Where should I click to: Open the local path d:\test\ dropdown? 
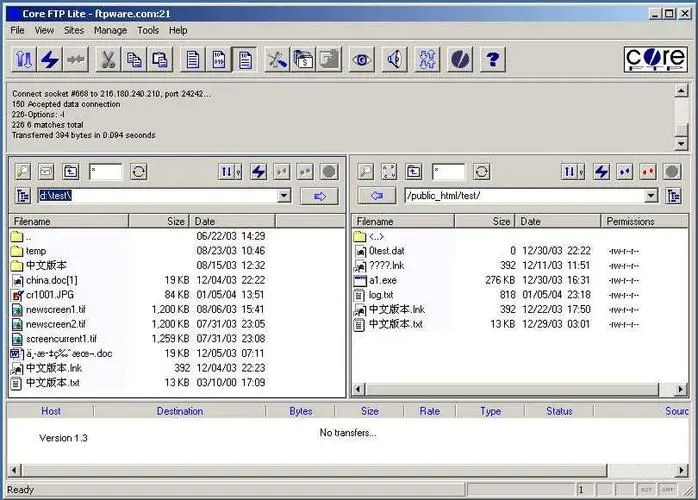pyautogui.click(x=284, y=195)
